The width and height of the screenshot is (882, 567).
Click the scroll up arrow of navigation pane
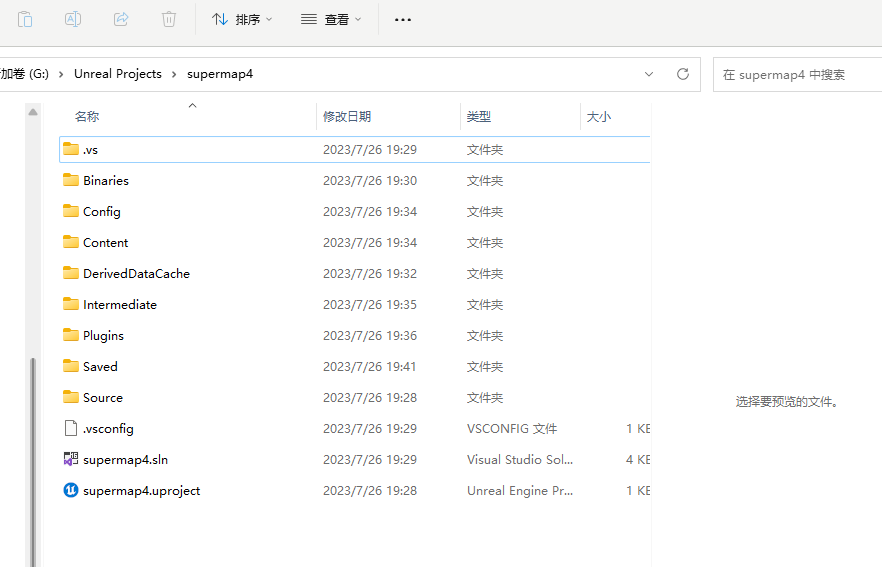click(x=33, y=112)
